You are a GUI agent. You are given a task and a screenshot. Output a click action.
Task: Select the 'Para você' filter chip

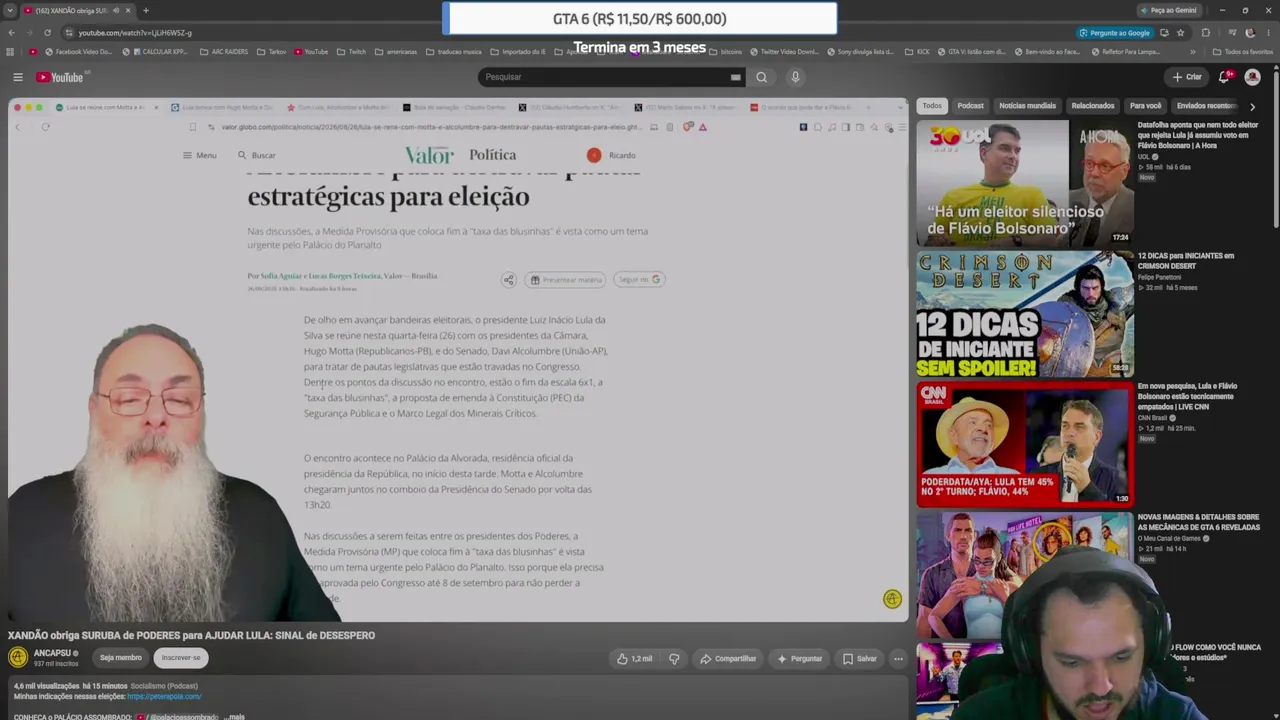coord(1145,106)
